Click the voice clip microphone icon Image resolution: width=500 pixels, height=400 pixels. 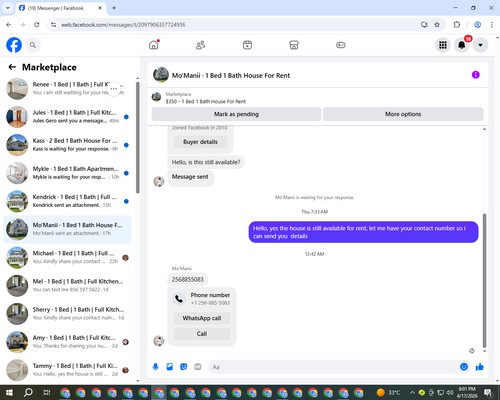click(155, 367)
